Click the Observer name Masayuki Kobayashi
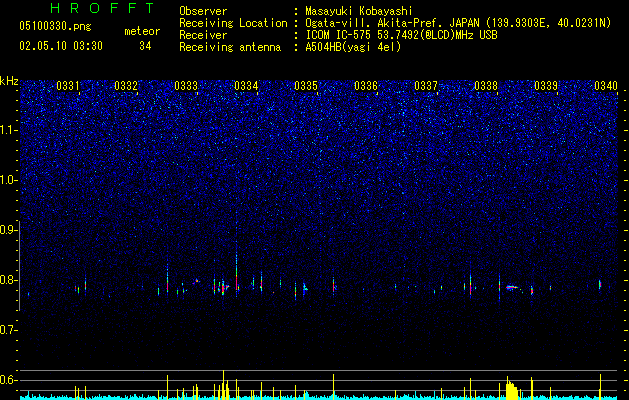629x400 pixels. click(359, 11)
